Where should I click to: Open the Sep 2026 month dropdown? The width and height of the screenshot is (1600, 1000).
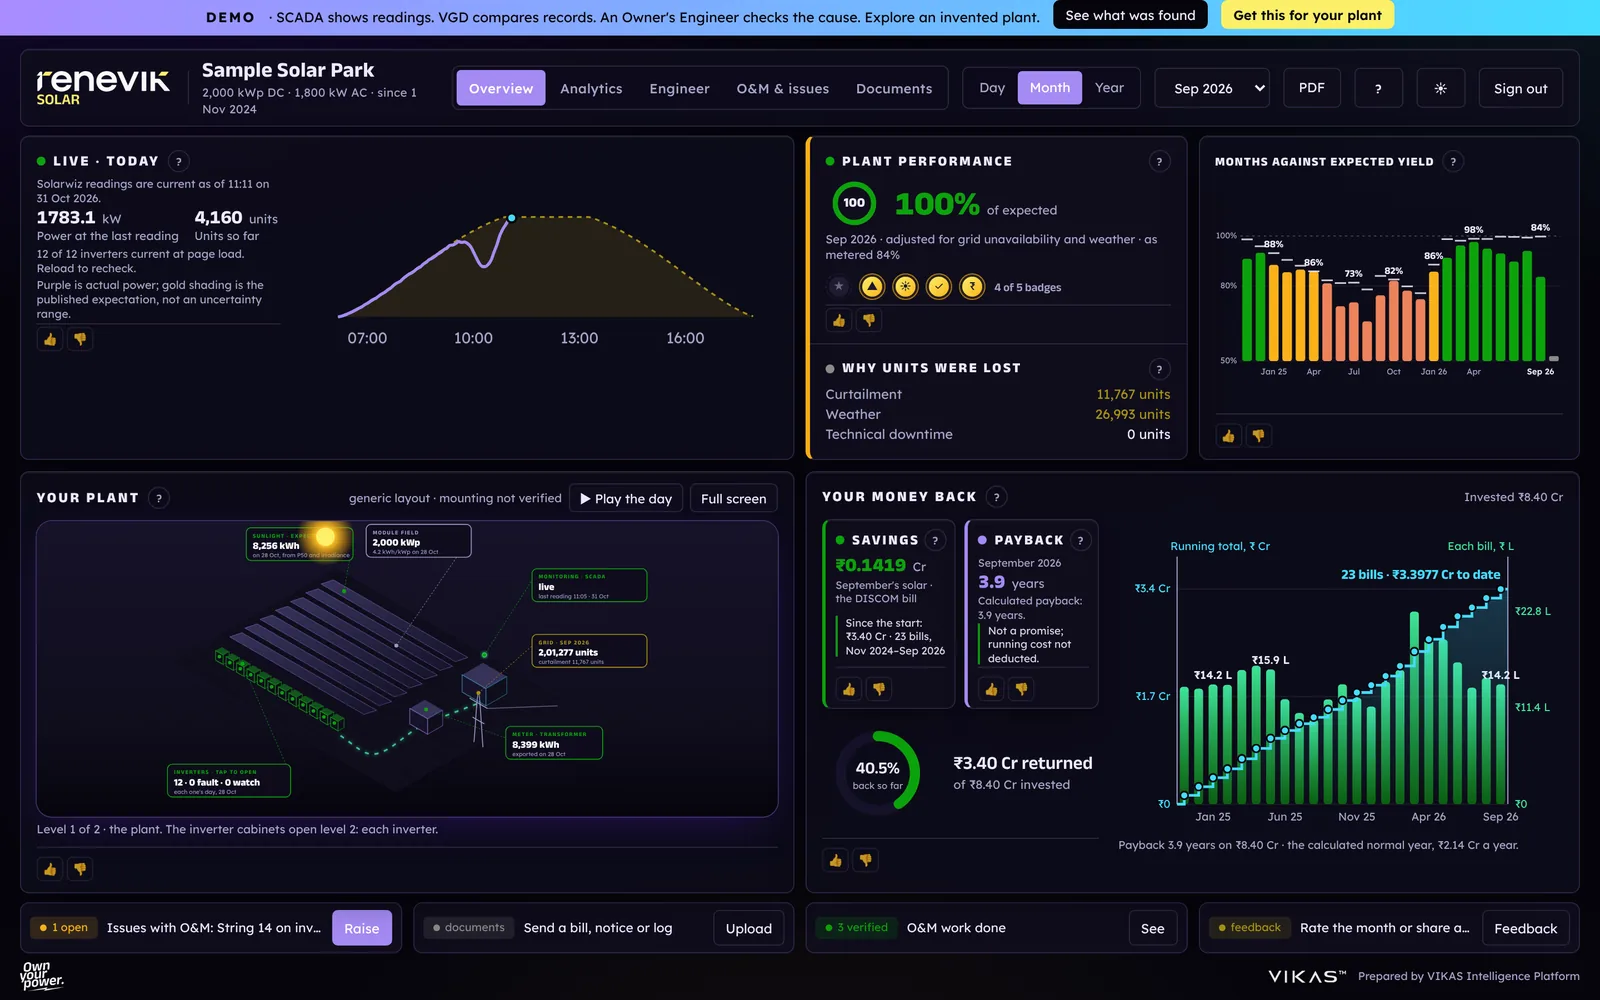(1212, 88)
